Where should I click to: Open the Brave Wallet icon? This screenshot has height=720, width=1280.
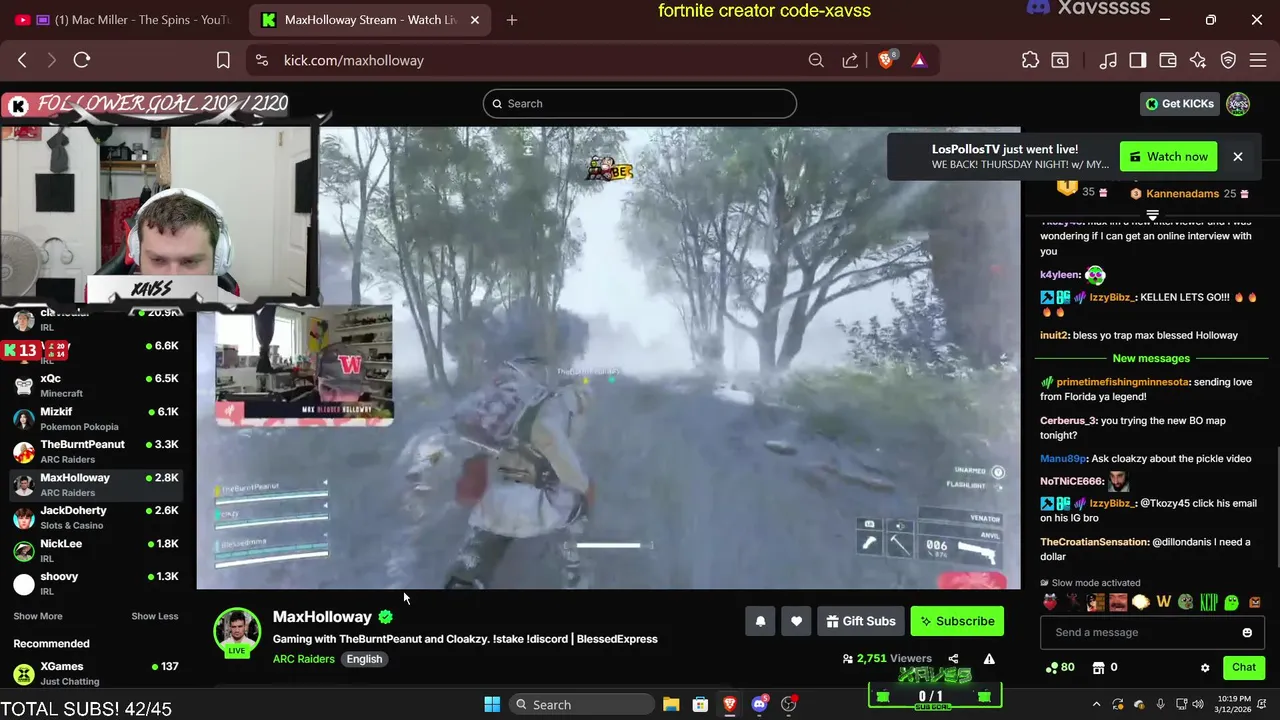1167,60
